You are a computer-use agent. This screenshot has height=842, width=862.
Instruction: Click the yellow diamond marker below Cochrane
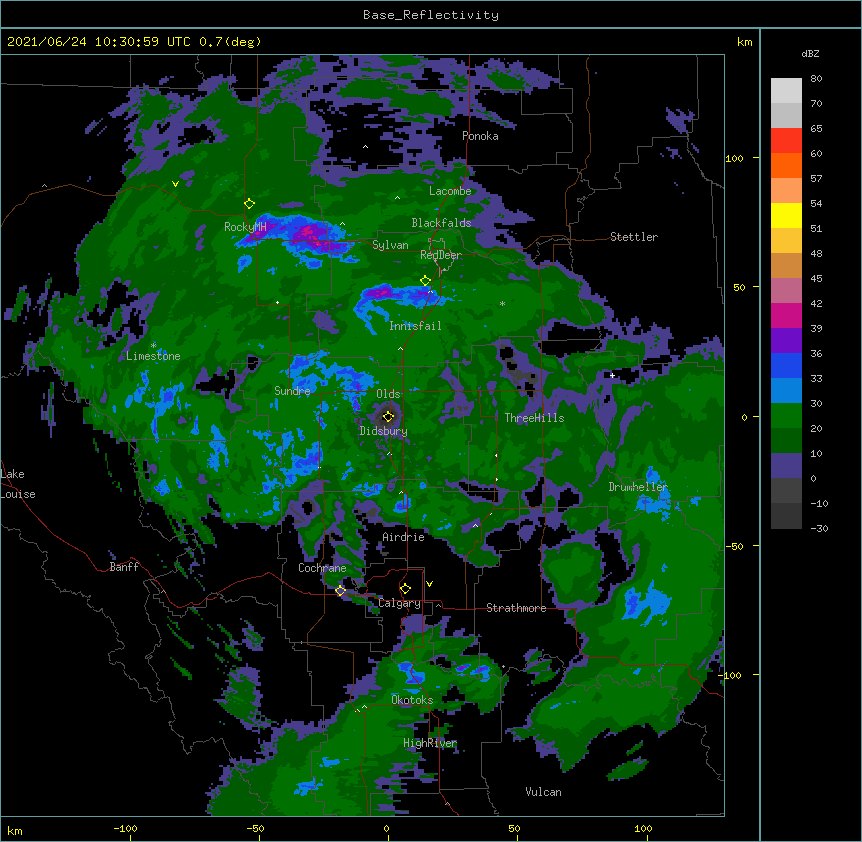pos(340,591)
